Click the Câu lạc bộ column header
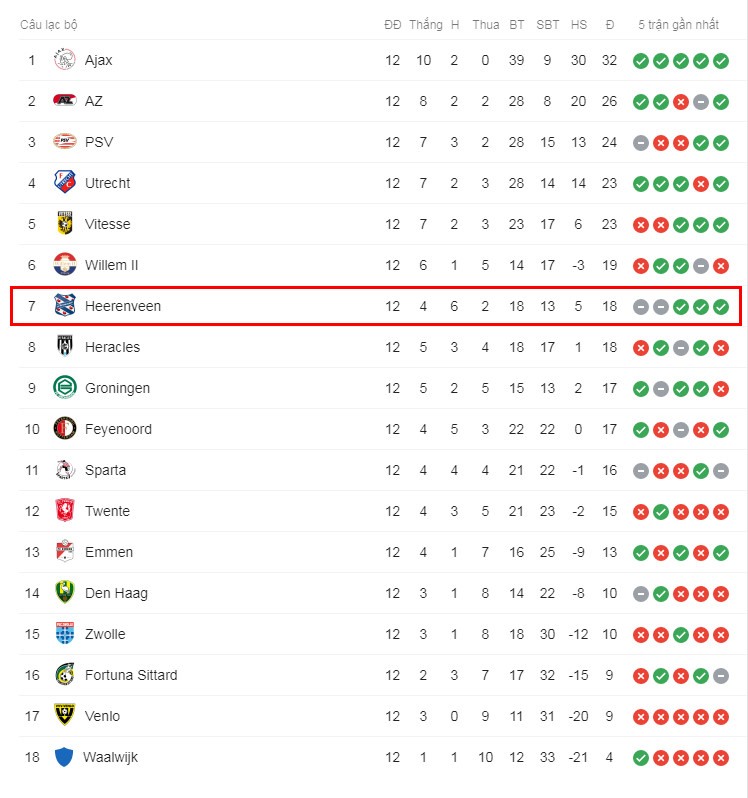Viewport: 748px width, 798px height. [49, 24]
